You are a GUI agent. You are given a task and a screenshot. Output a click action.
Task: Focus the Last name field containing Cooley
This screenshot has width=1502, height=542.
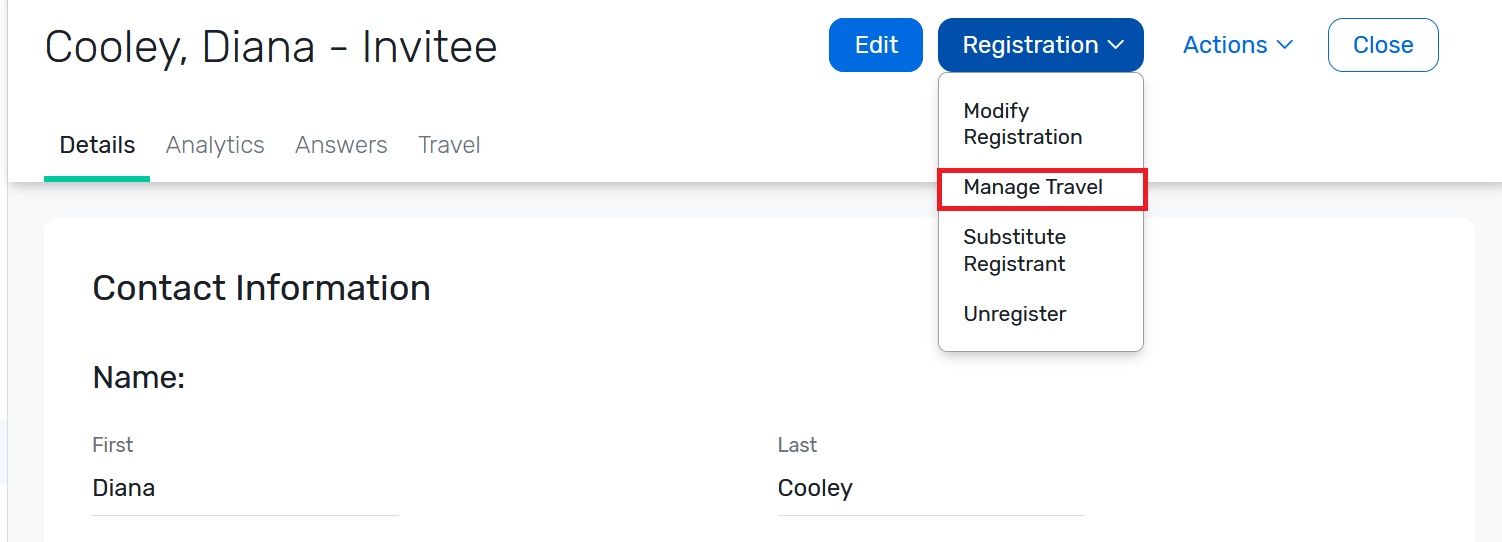pyautogui.click(x=930, y=489)
